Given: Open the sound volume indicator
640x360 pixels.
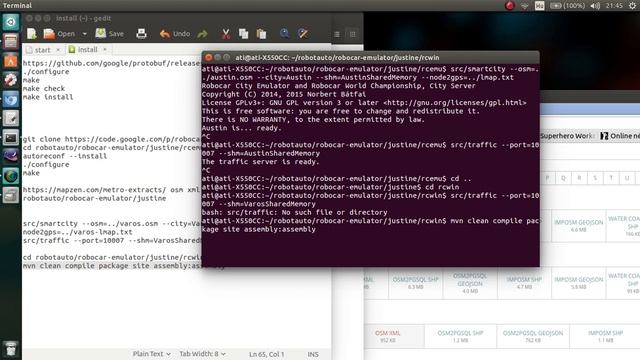Looking at the screenshot, I should 596,6.
